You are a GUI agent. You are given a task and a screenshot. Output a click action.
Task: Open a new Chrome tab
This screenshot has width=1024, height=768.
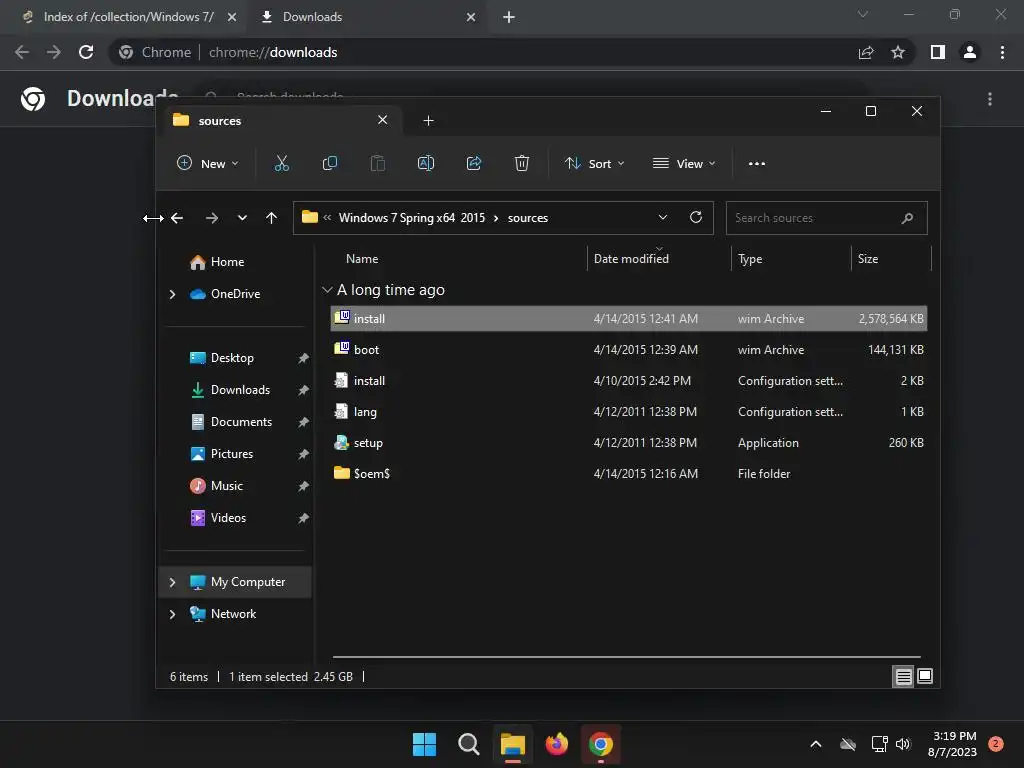[509, 17]
